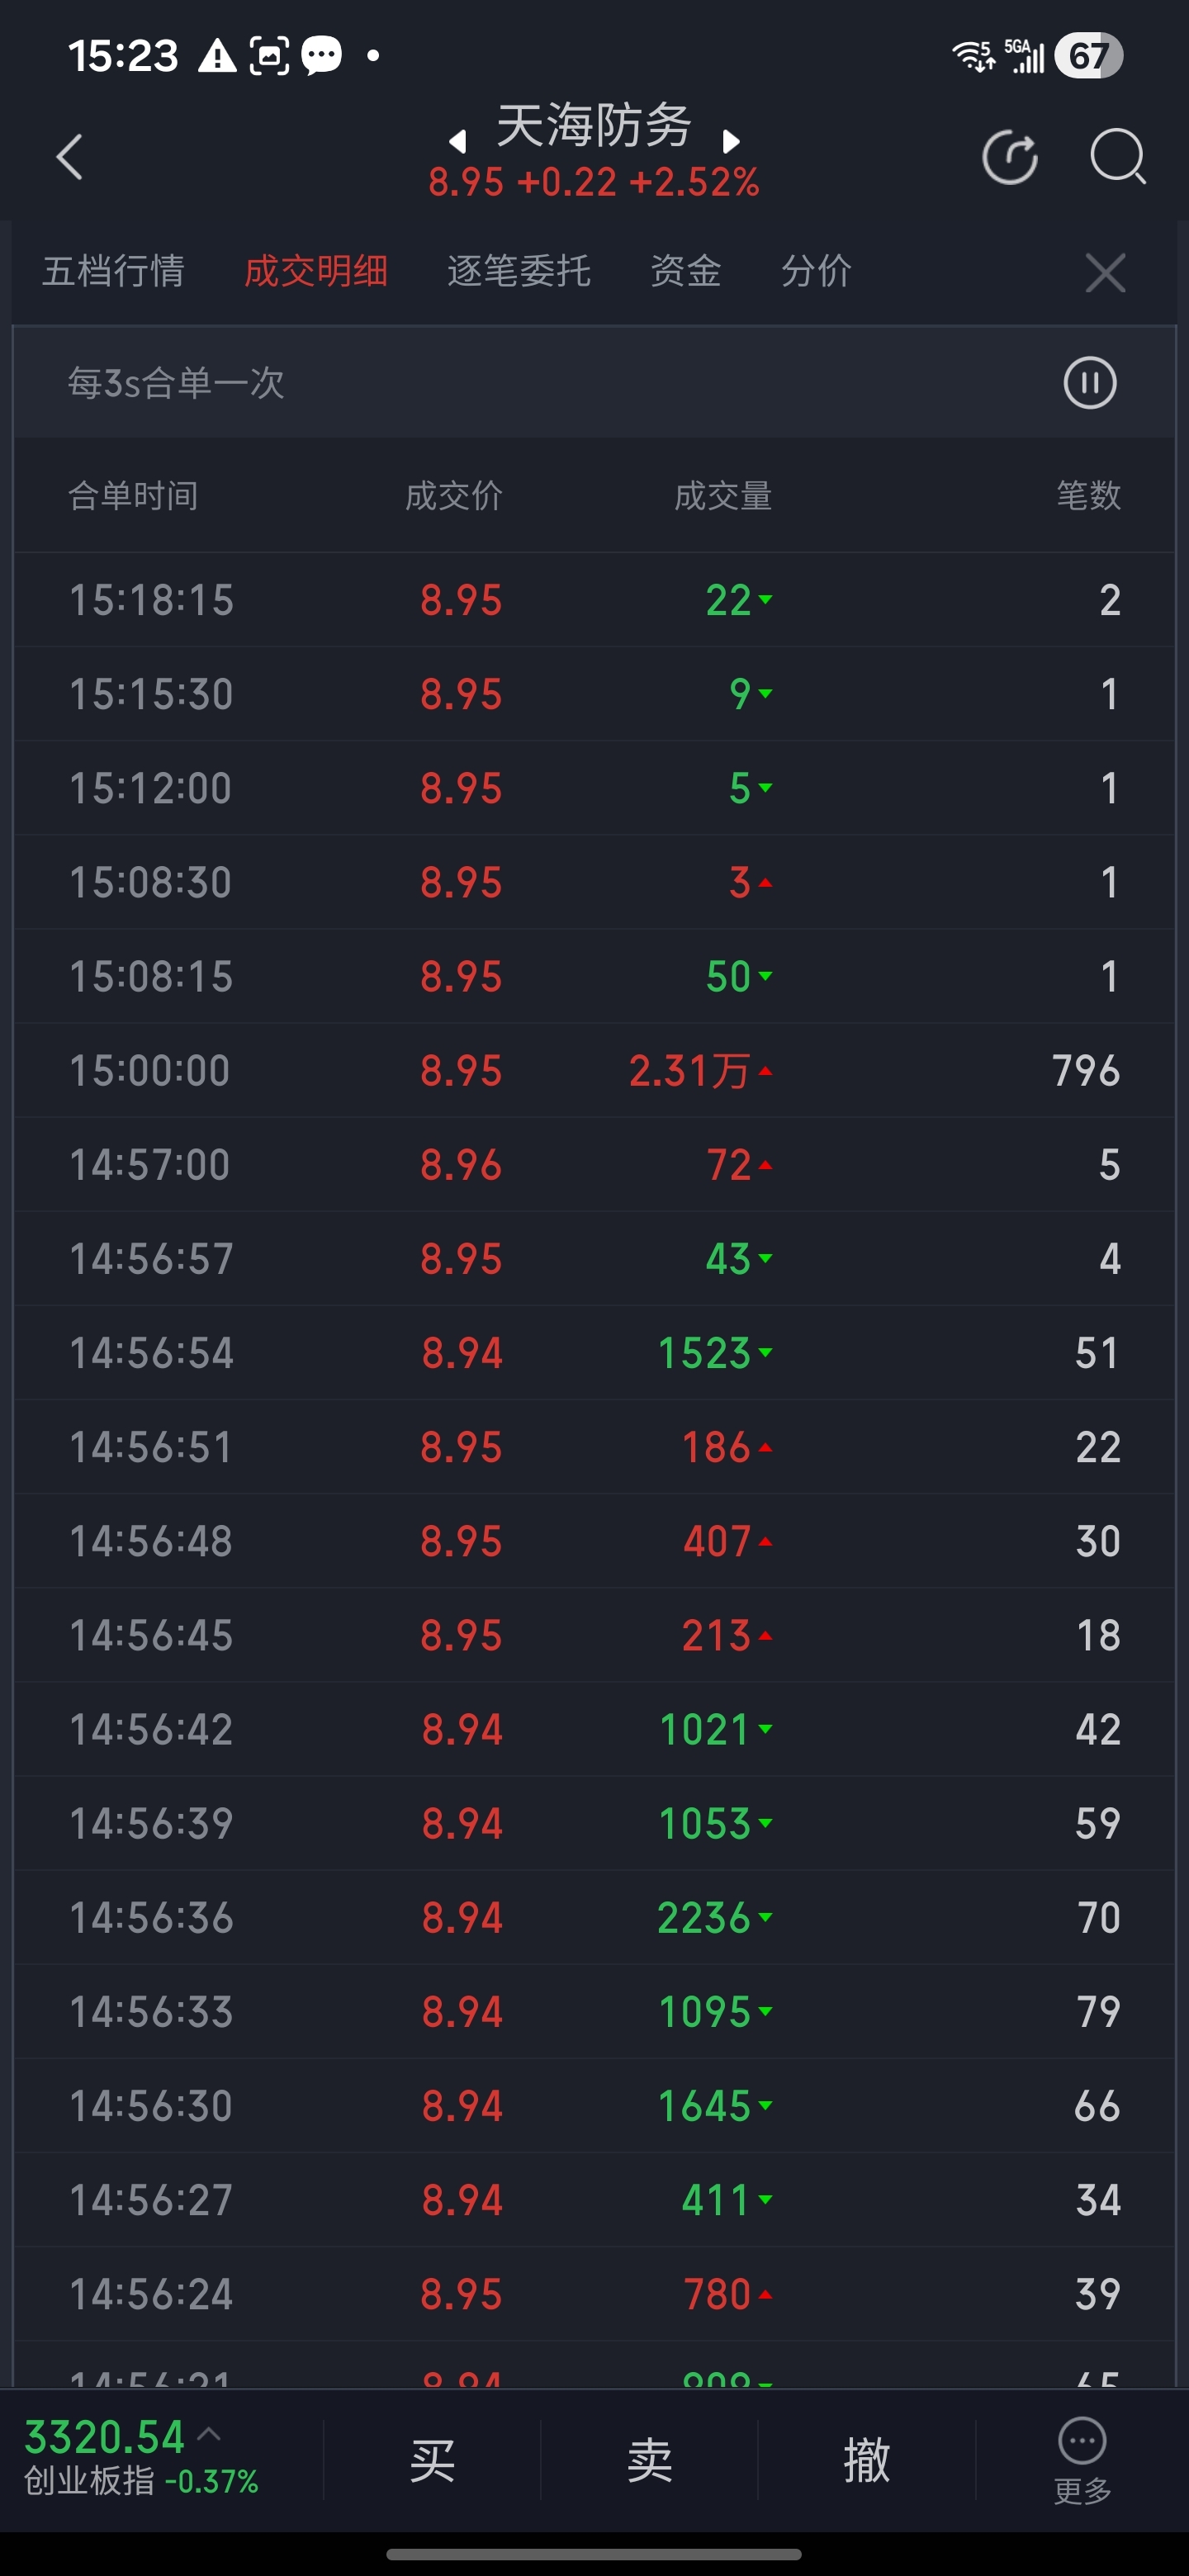Select the 14:56:45 trade row
The image size is (1189, 2576).
(594, 1635)
